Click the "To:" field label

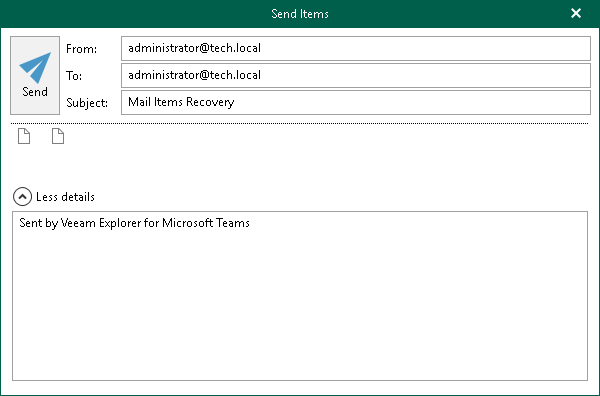click(74, 76)
